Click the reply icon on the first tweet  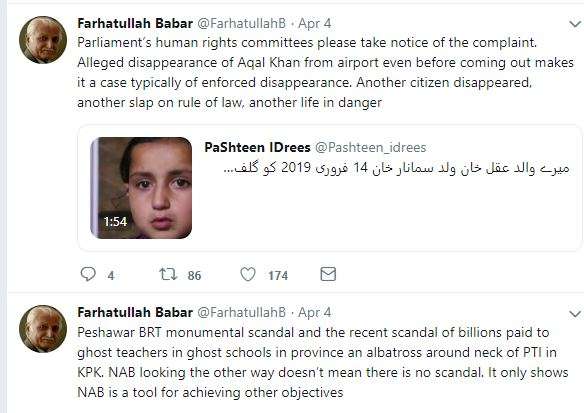(88, 274)
